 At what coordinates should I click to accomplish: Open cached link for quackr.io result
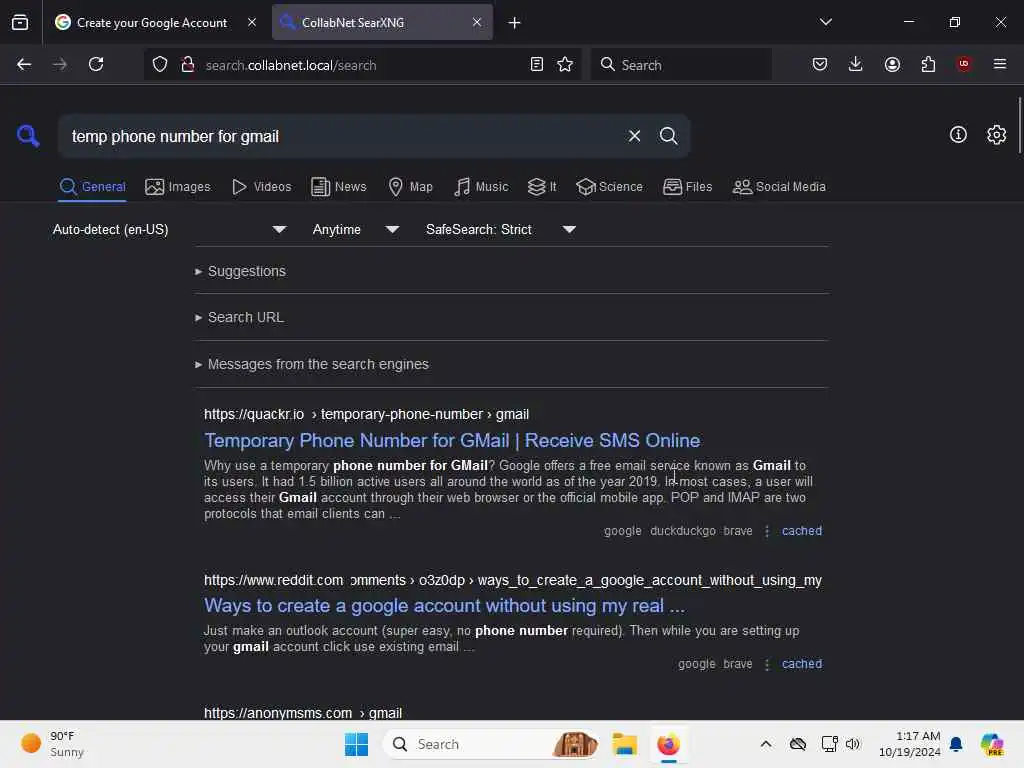pos(802,531)
